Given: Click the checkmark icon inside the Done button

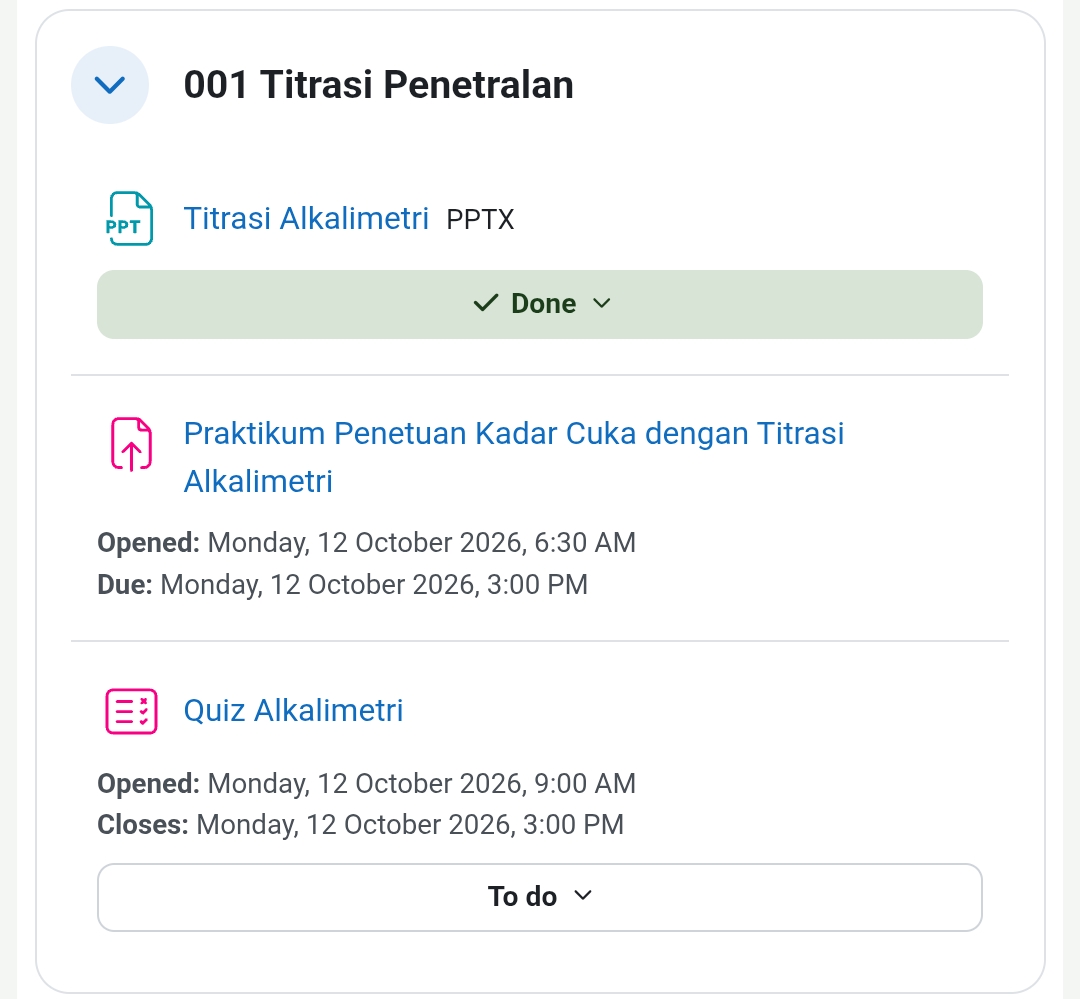Looking at the screenshot, I should tap(486, 303).
